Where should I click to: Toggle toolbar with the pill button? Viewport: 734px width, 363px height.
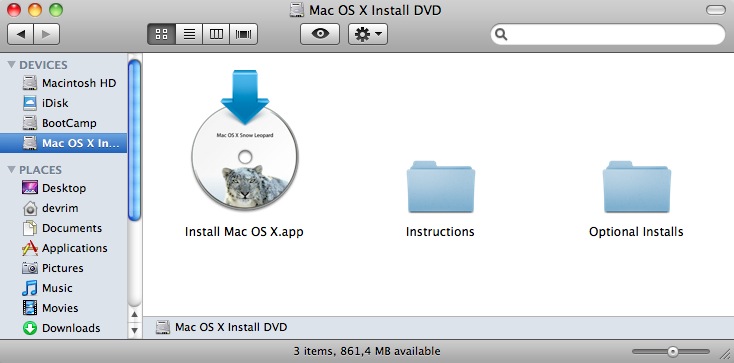click(x=715, y=10)
